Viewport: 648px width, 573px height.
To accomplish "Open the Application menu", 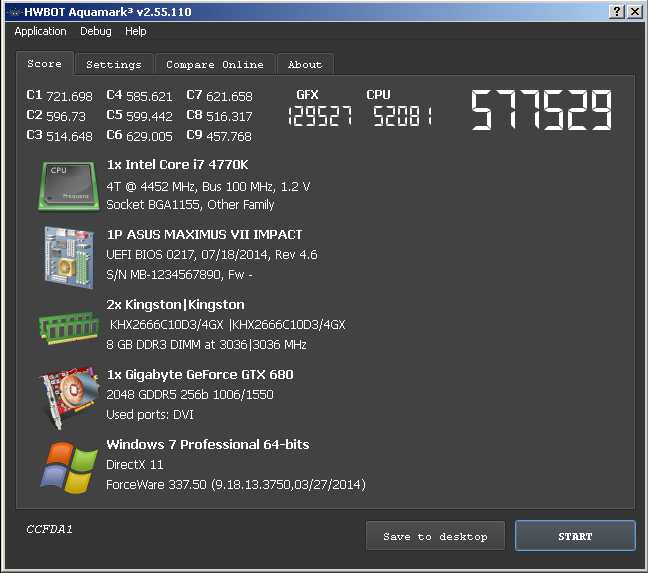I will pyautogui.click(x=41, y=32).
